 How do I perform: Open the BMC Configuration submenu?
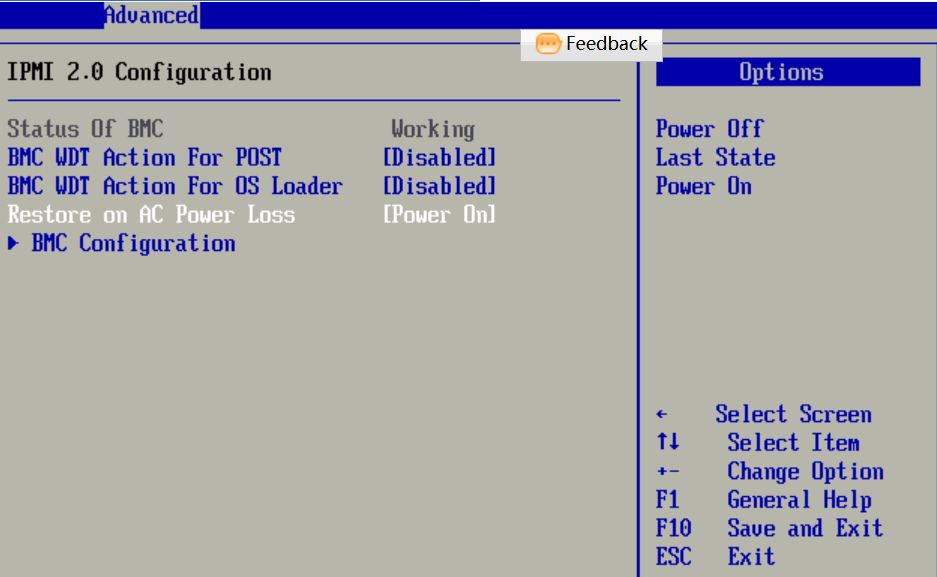tap(133, 244)
